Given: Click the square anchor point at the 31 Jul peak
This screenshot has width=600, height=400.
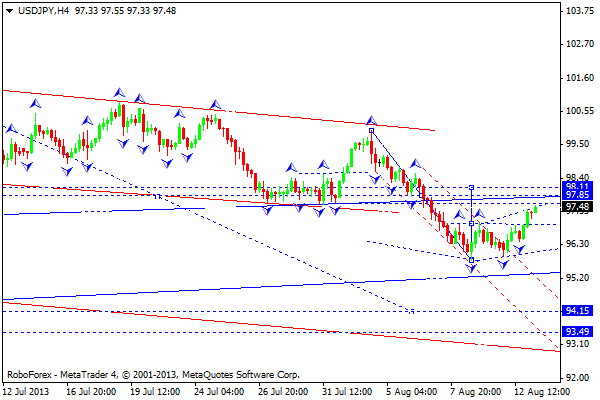Looking at the screenshot, I should click(x=371, y=131).
